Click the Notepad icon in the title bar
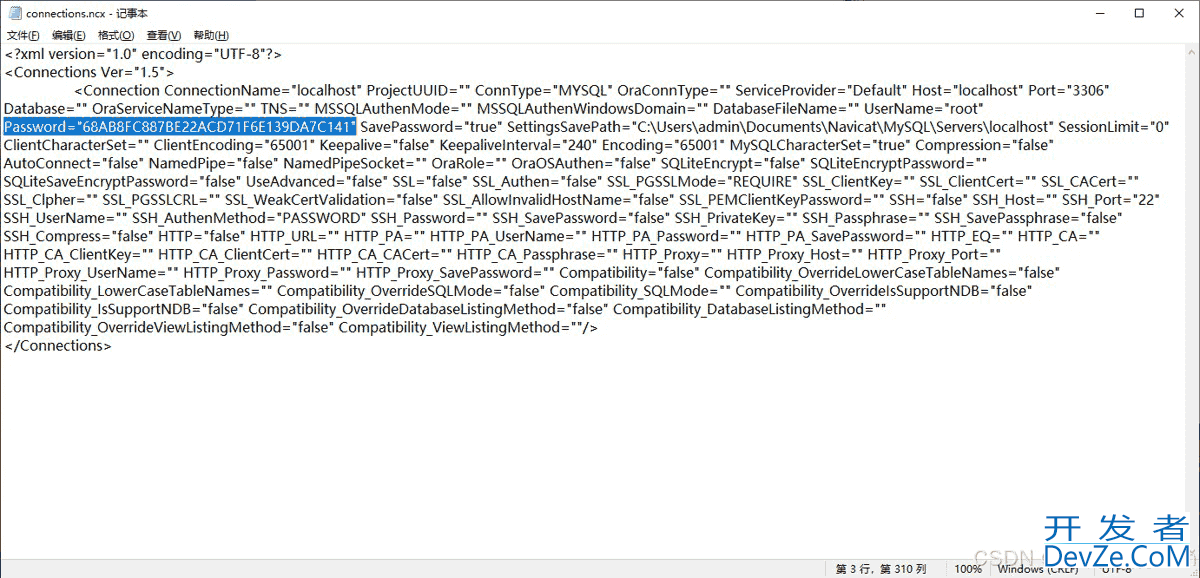The height and width of the screenshot is (578, 1200). click(13, 13)
